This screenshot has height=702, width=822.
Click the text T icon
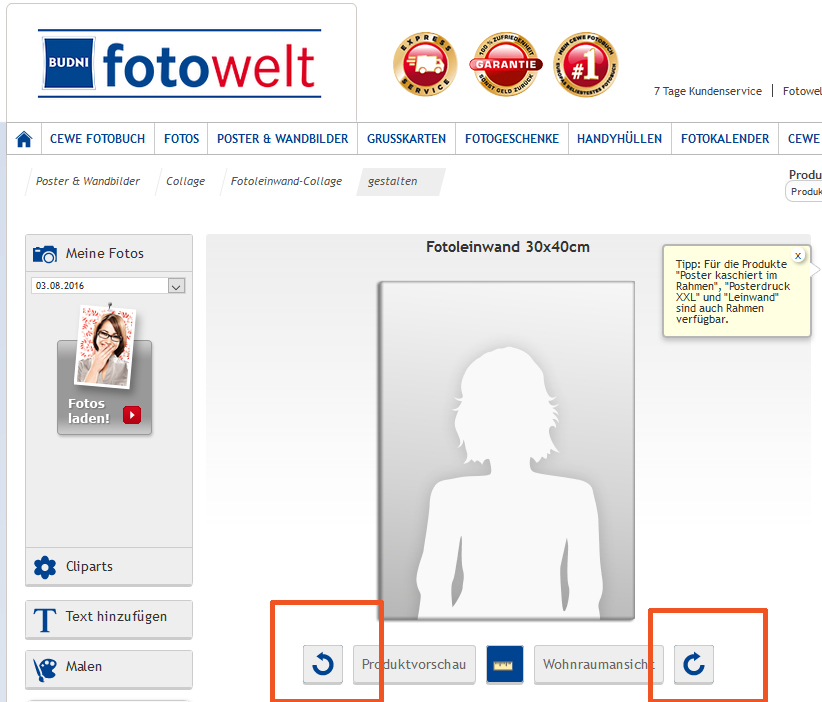point(45,620)
